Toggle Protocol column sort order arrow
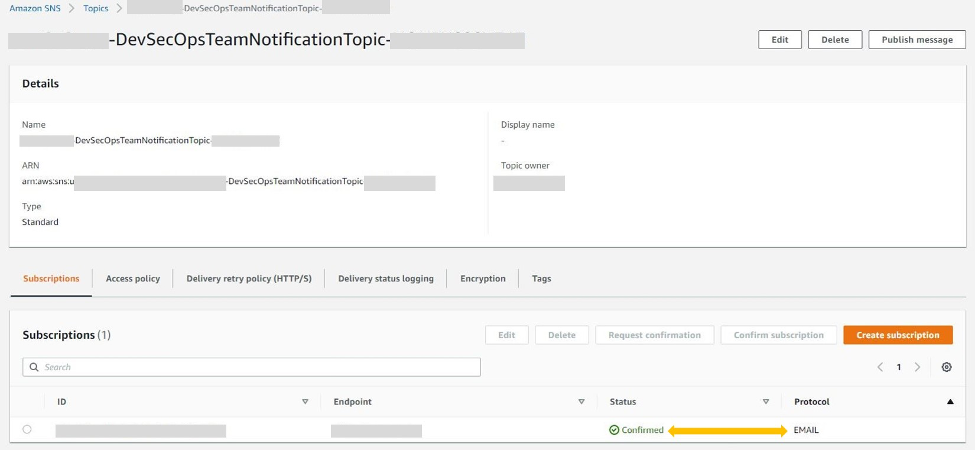977x452 pixels. pyautogui.click(x=950, y=402)
